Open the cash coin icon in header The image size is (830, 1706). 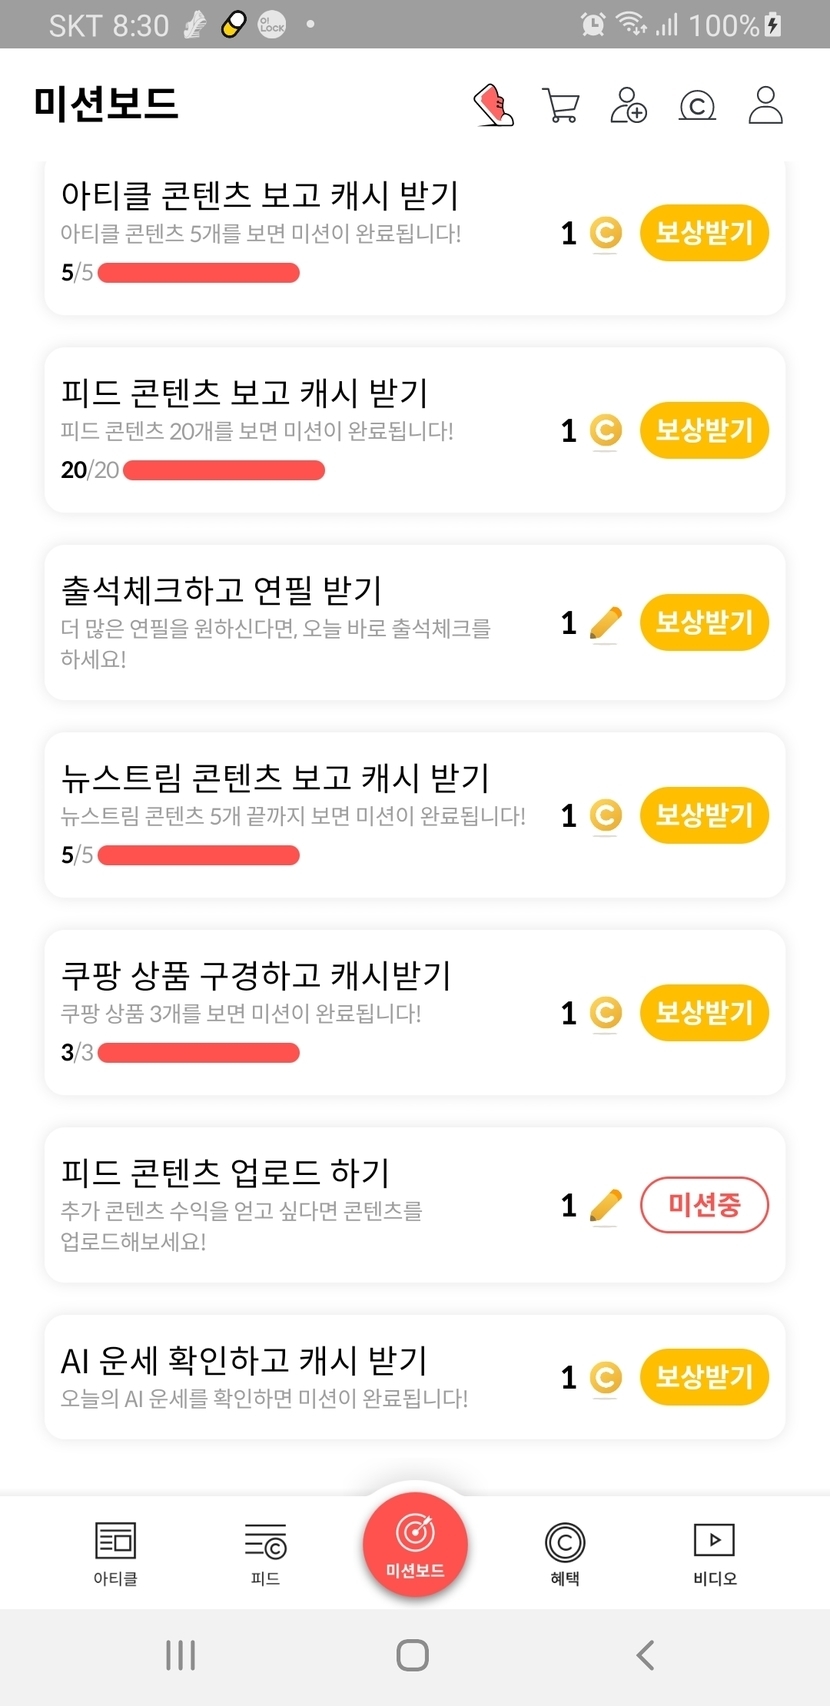pyautogui.click(x=697, y=105)
